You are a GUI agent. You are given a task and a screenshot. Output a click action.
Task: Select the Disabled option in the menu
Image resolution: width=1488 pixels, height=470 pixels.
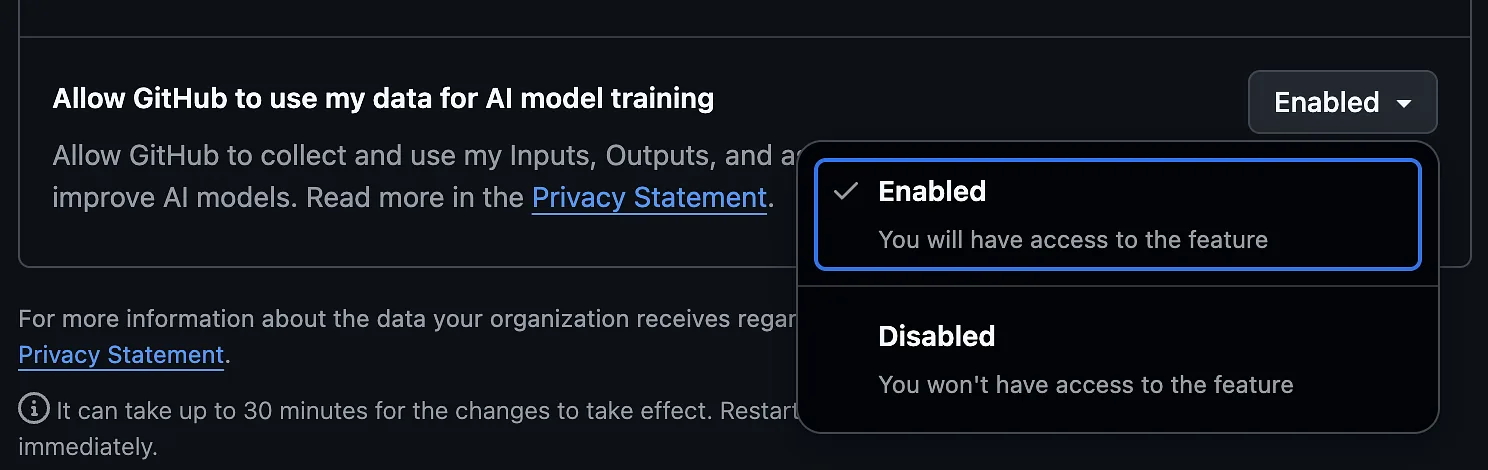[1117, 358]
